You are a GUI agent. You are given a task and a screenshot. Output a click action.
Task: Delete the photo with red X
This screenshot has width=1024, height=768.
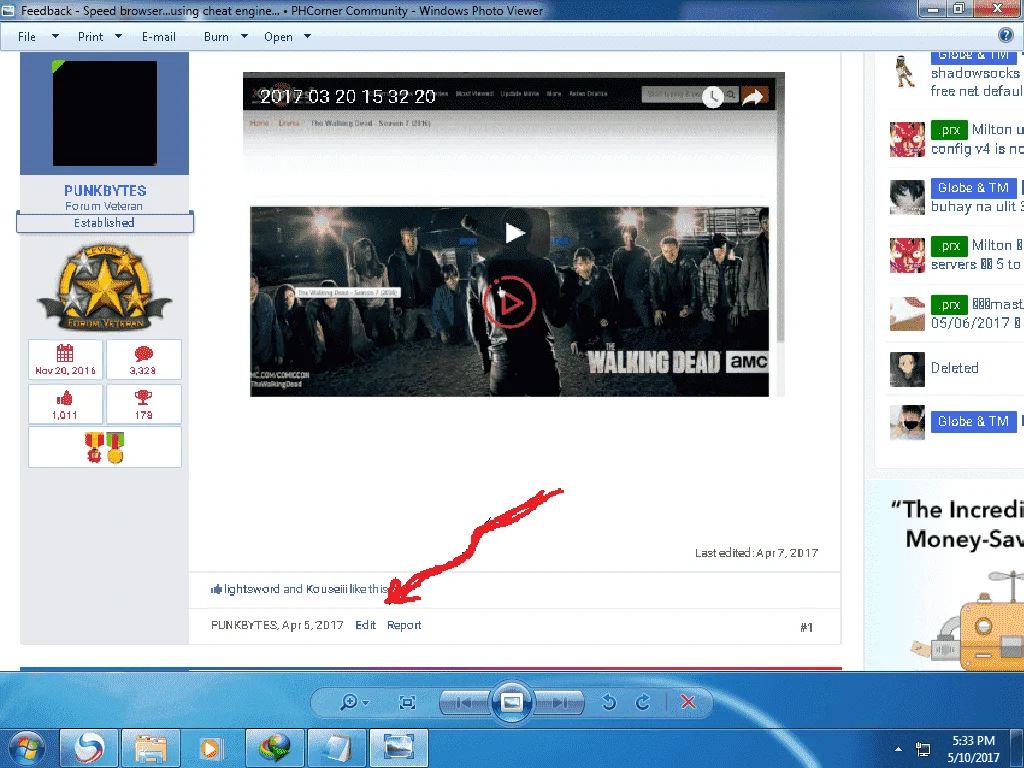688,702
